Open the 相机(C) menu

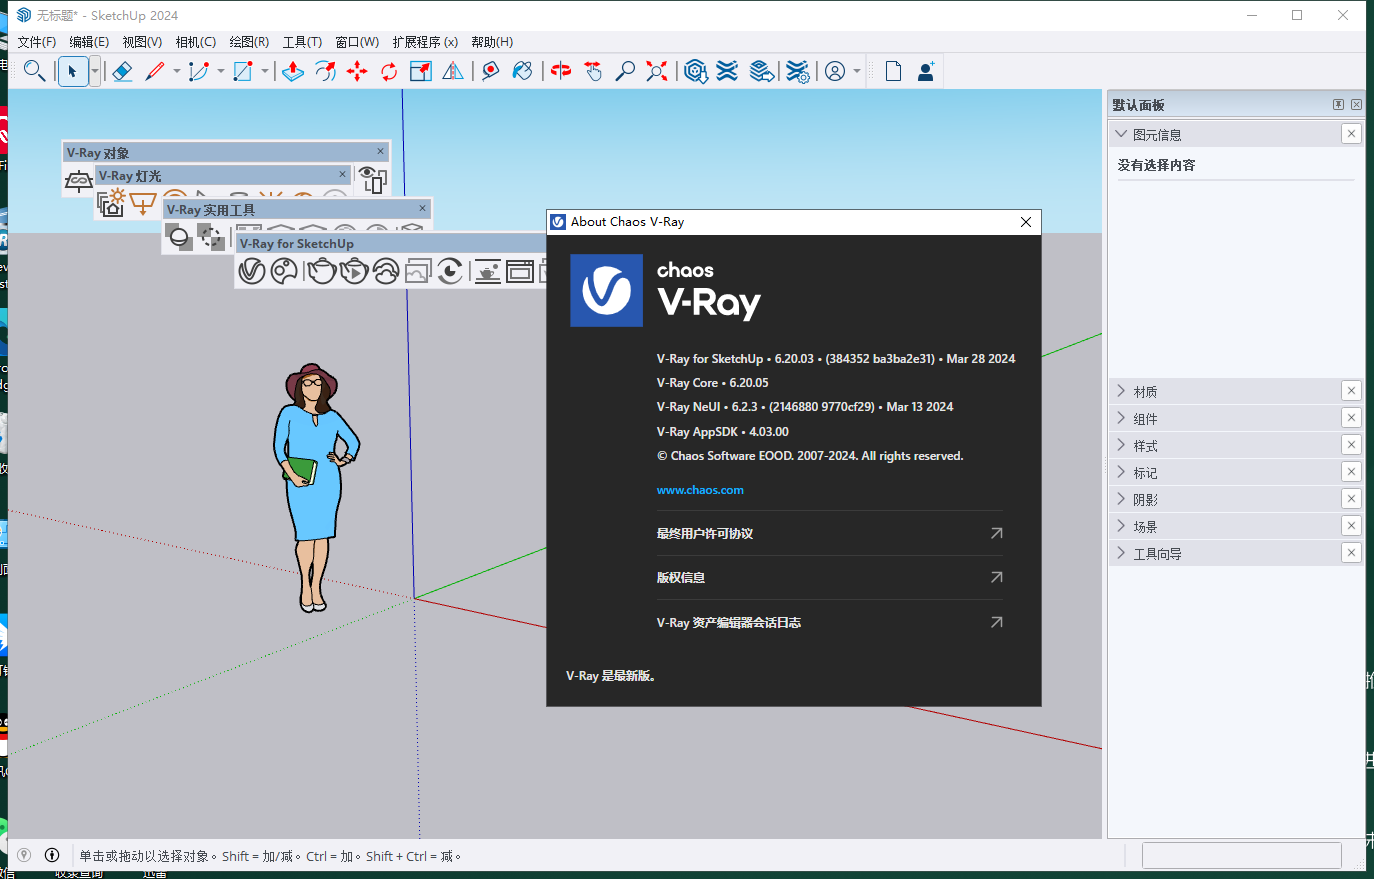pos(196,42)
